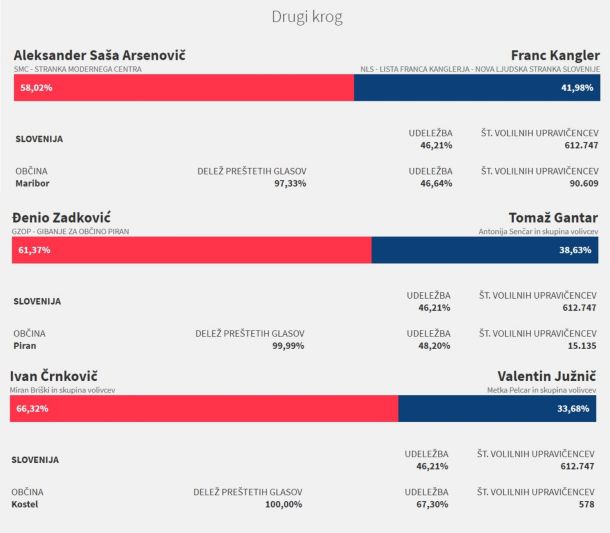Open candidate Tomaž Gantar
This screenshot has height=533, width=610.
552,218
